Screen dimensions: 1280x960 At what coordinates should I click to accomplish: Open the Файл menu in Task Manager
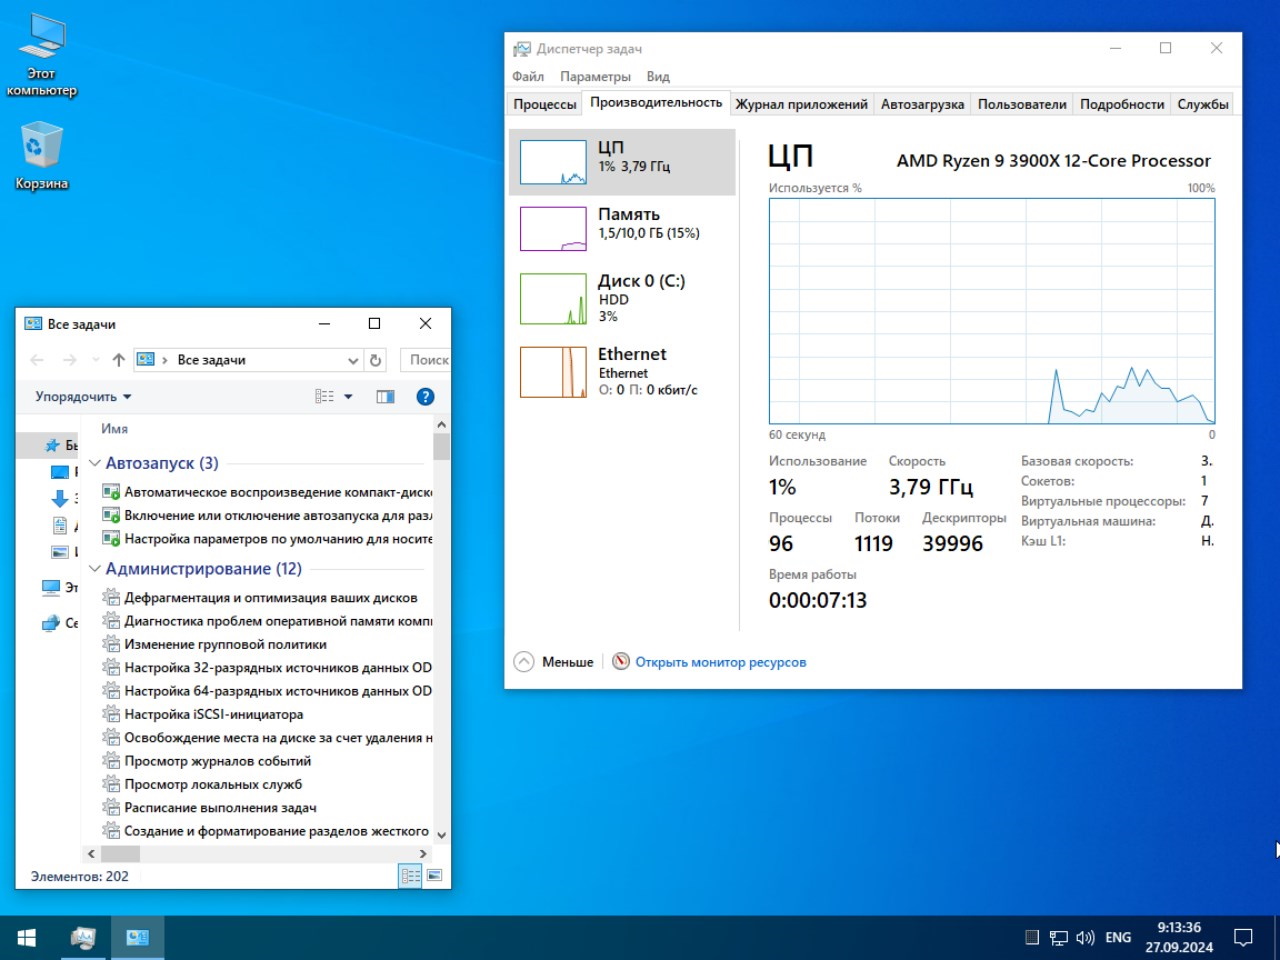pos(528,77)
